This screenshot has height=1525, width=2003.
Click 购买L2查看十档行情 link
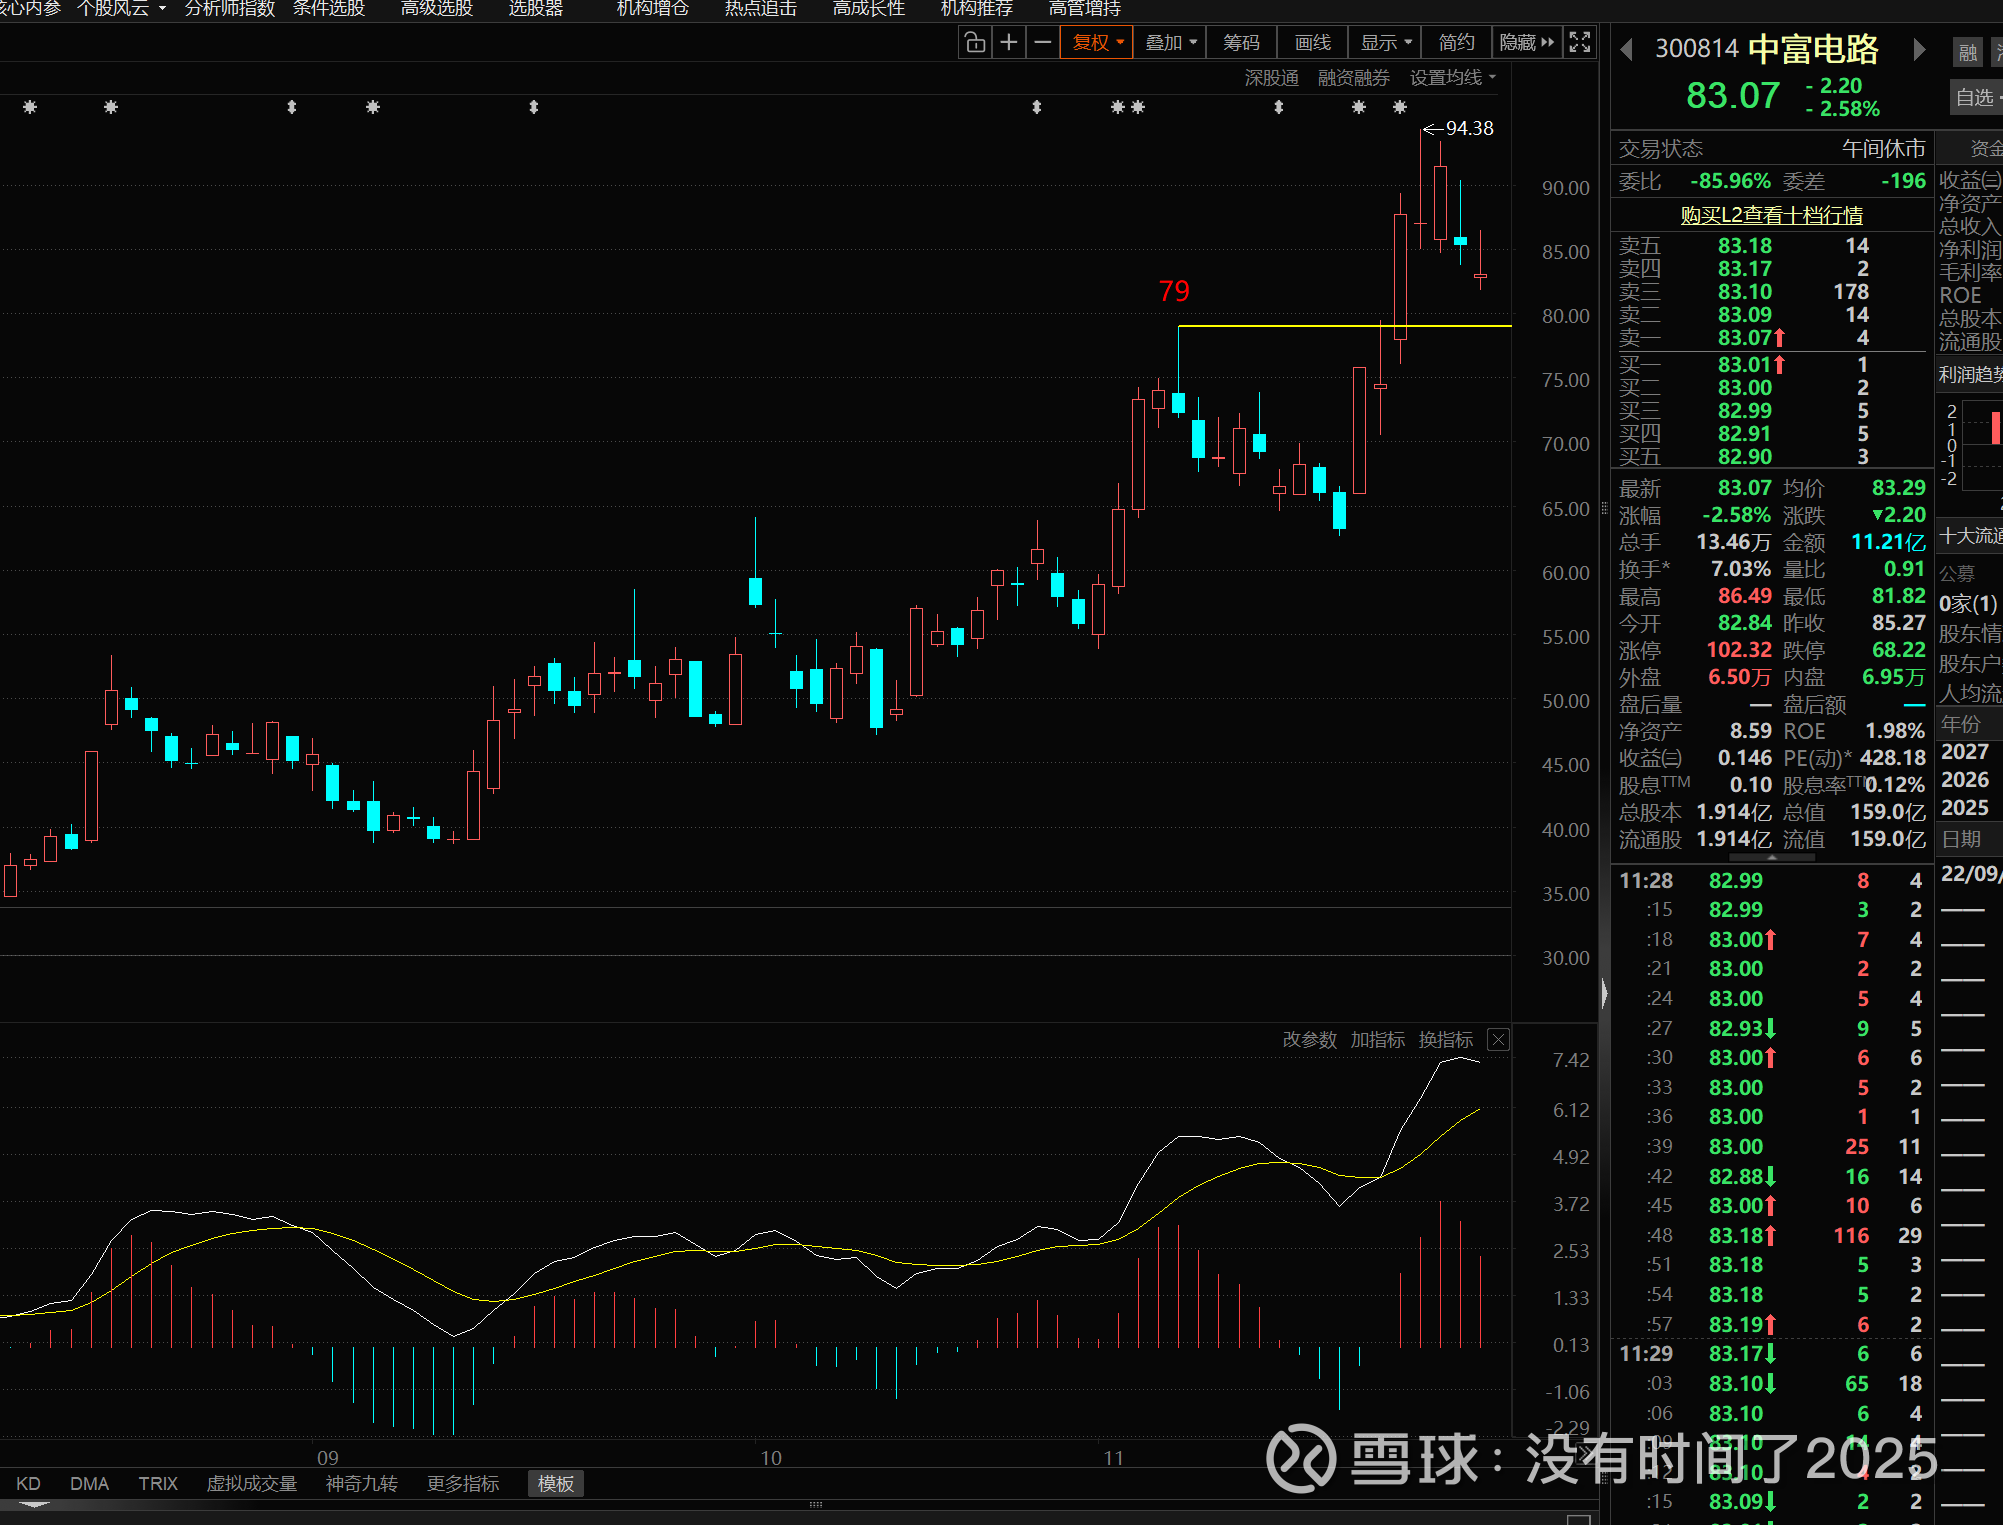[1771, 215]
